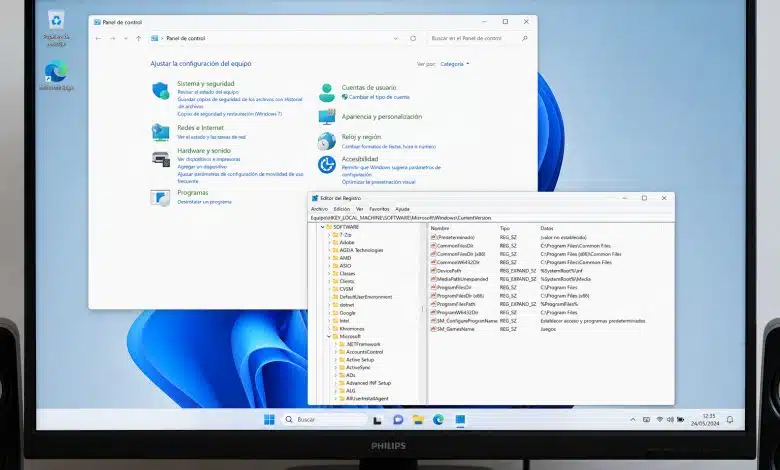Image resolution: width=780 pixels, height=470 pixels.
Task: Select the AGDA Technologies registry key
Action: point(361,250)
